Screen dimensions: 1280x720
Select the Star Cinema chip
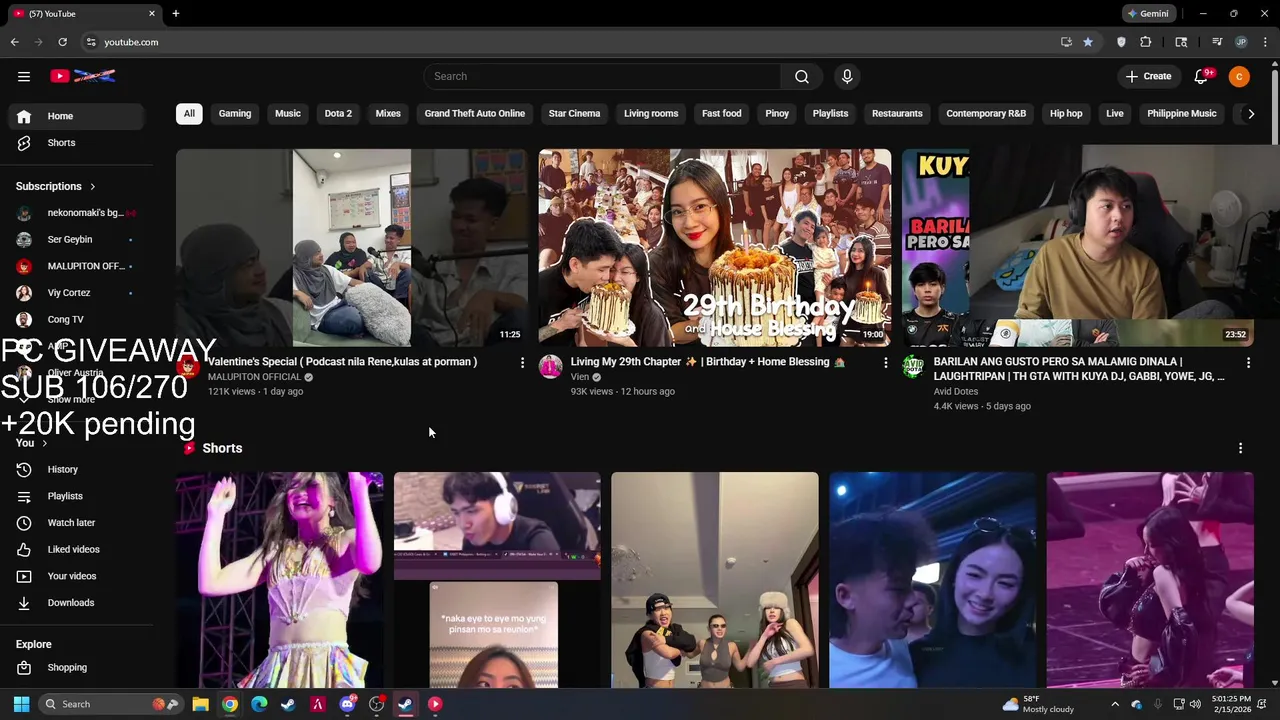tap(574, 113)
